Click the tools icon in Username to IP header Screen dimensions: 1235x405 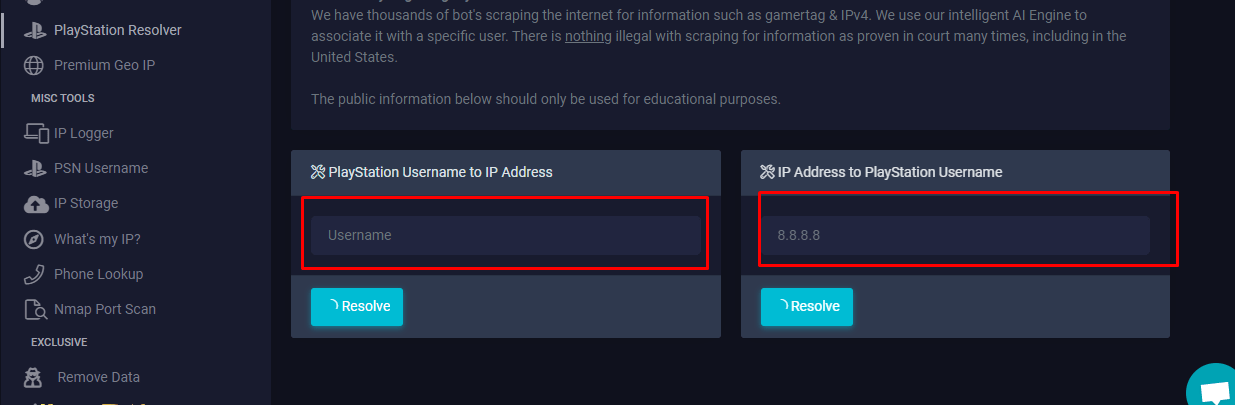[319, 172]
